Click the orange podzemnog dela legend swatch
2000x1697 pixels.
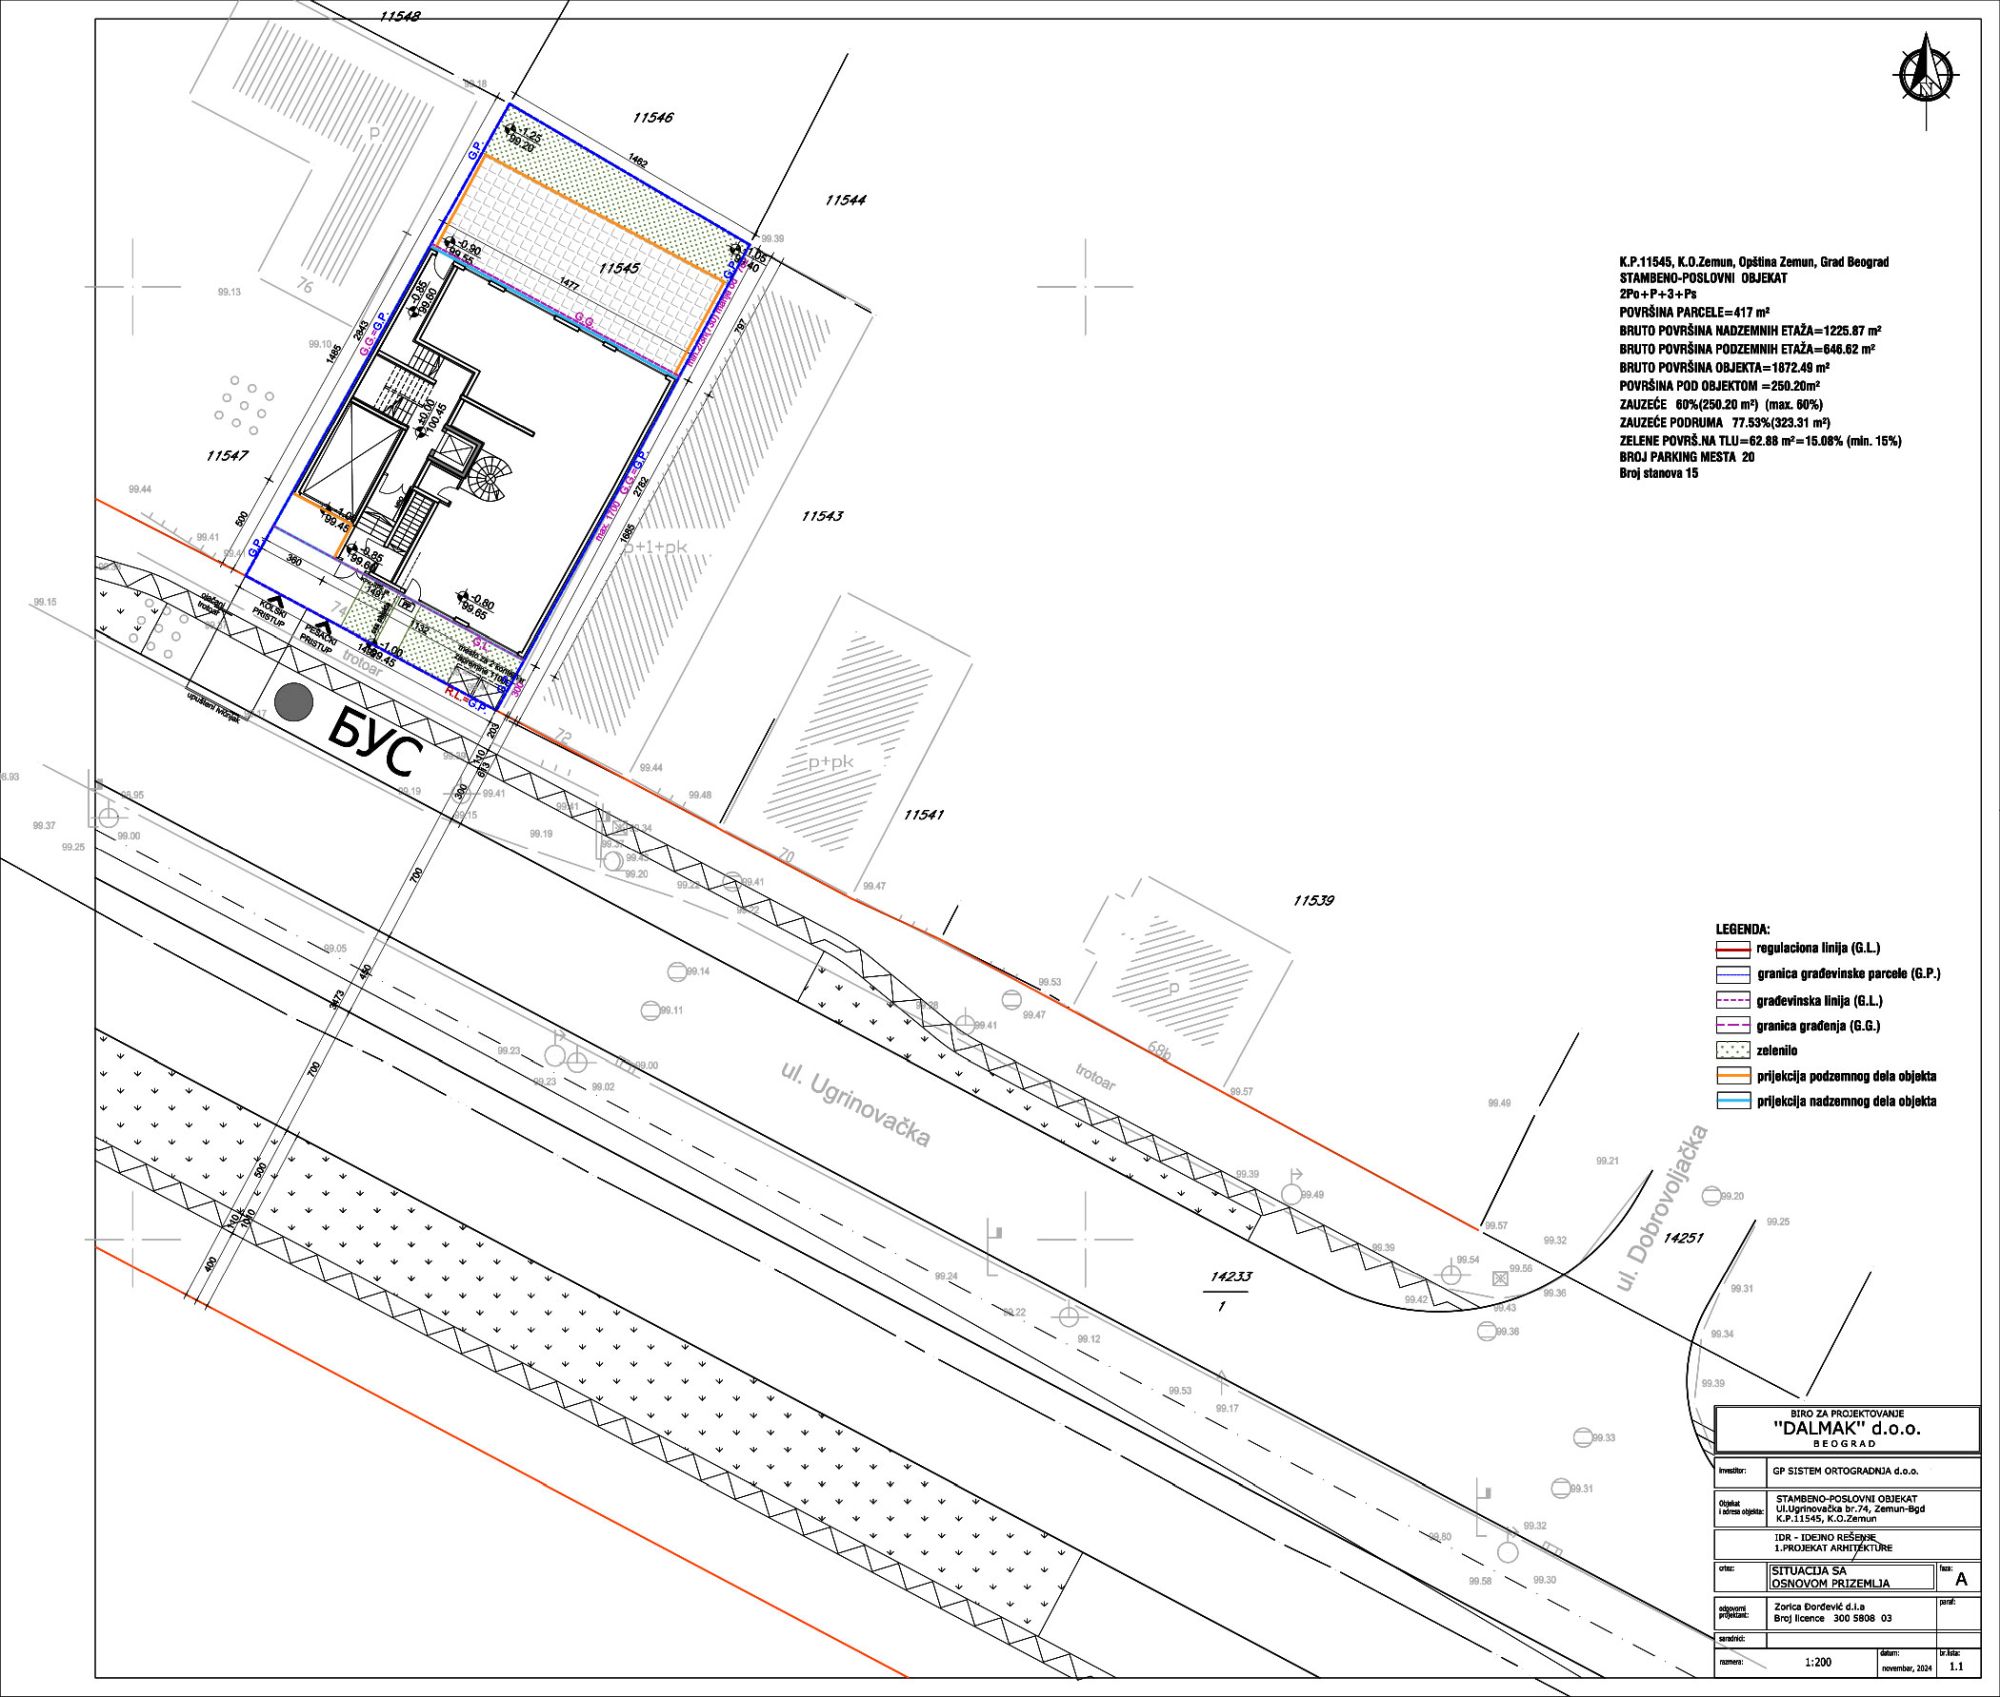click(1732, 1076)
